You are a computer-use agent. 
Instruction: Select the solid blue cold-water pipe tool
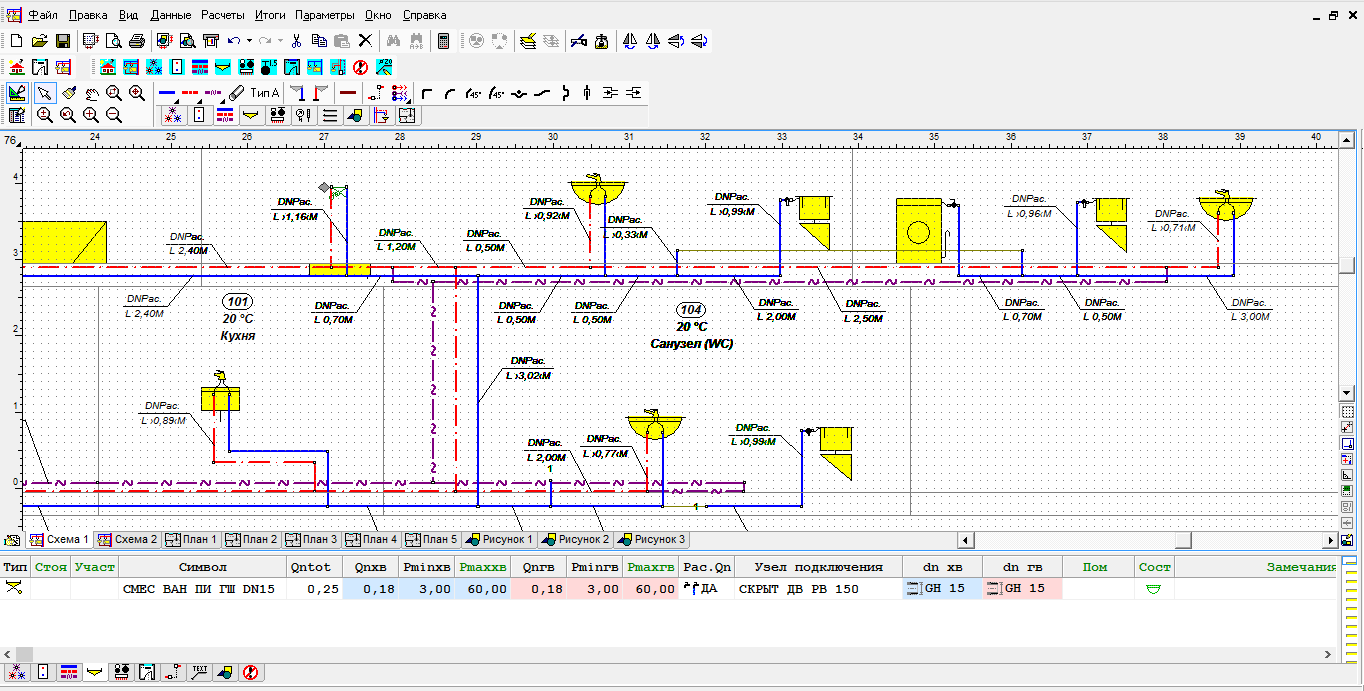coord(166,92)
